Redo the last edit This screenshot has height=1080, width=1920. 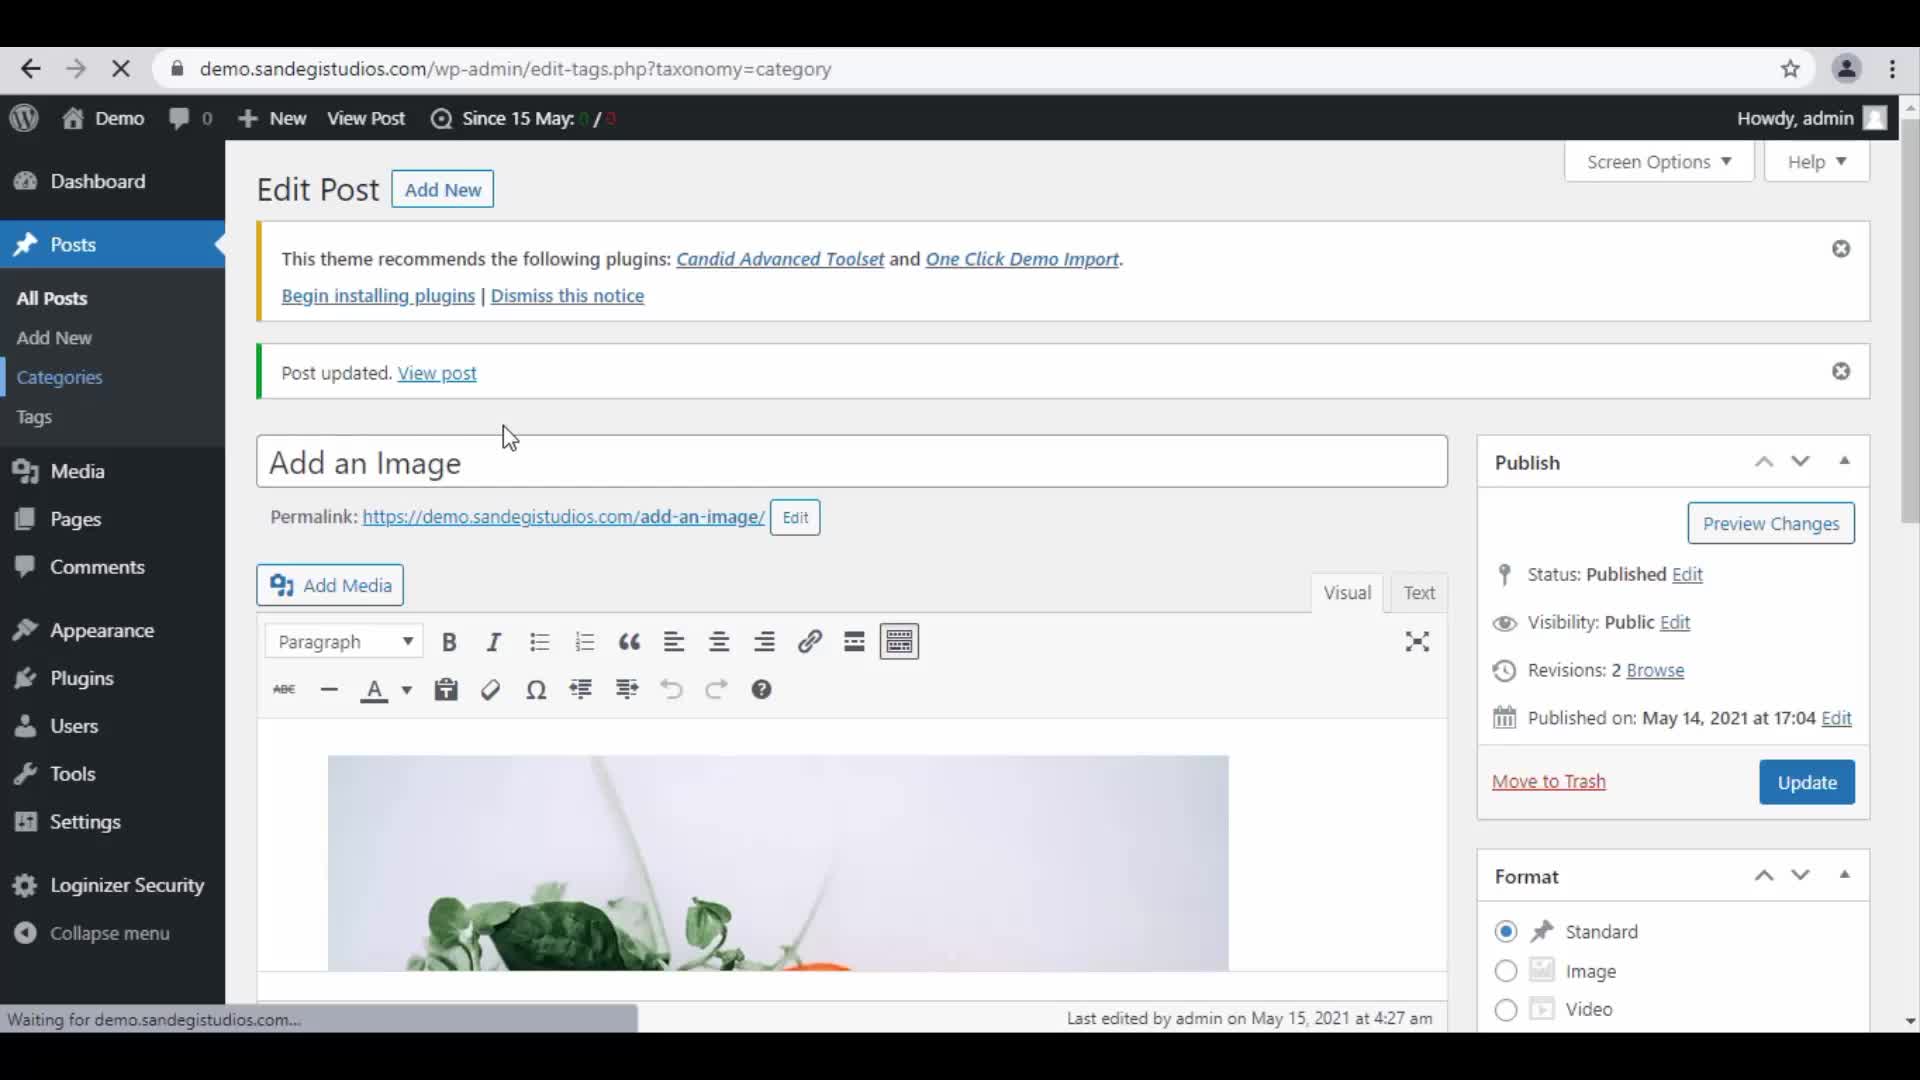(716, 690)
